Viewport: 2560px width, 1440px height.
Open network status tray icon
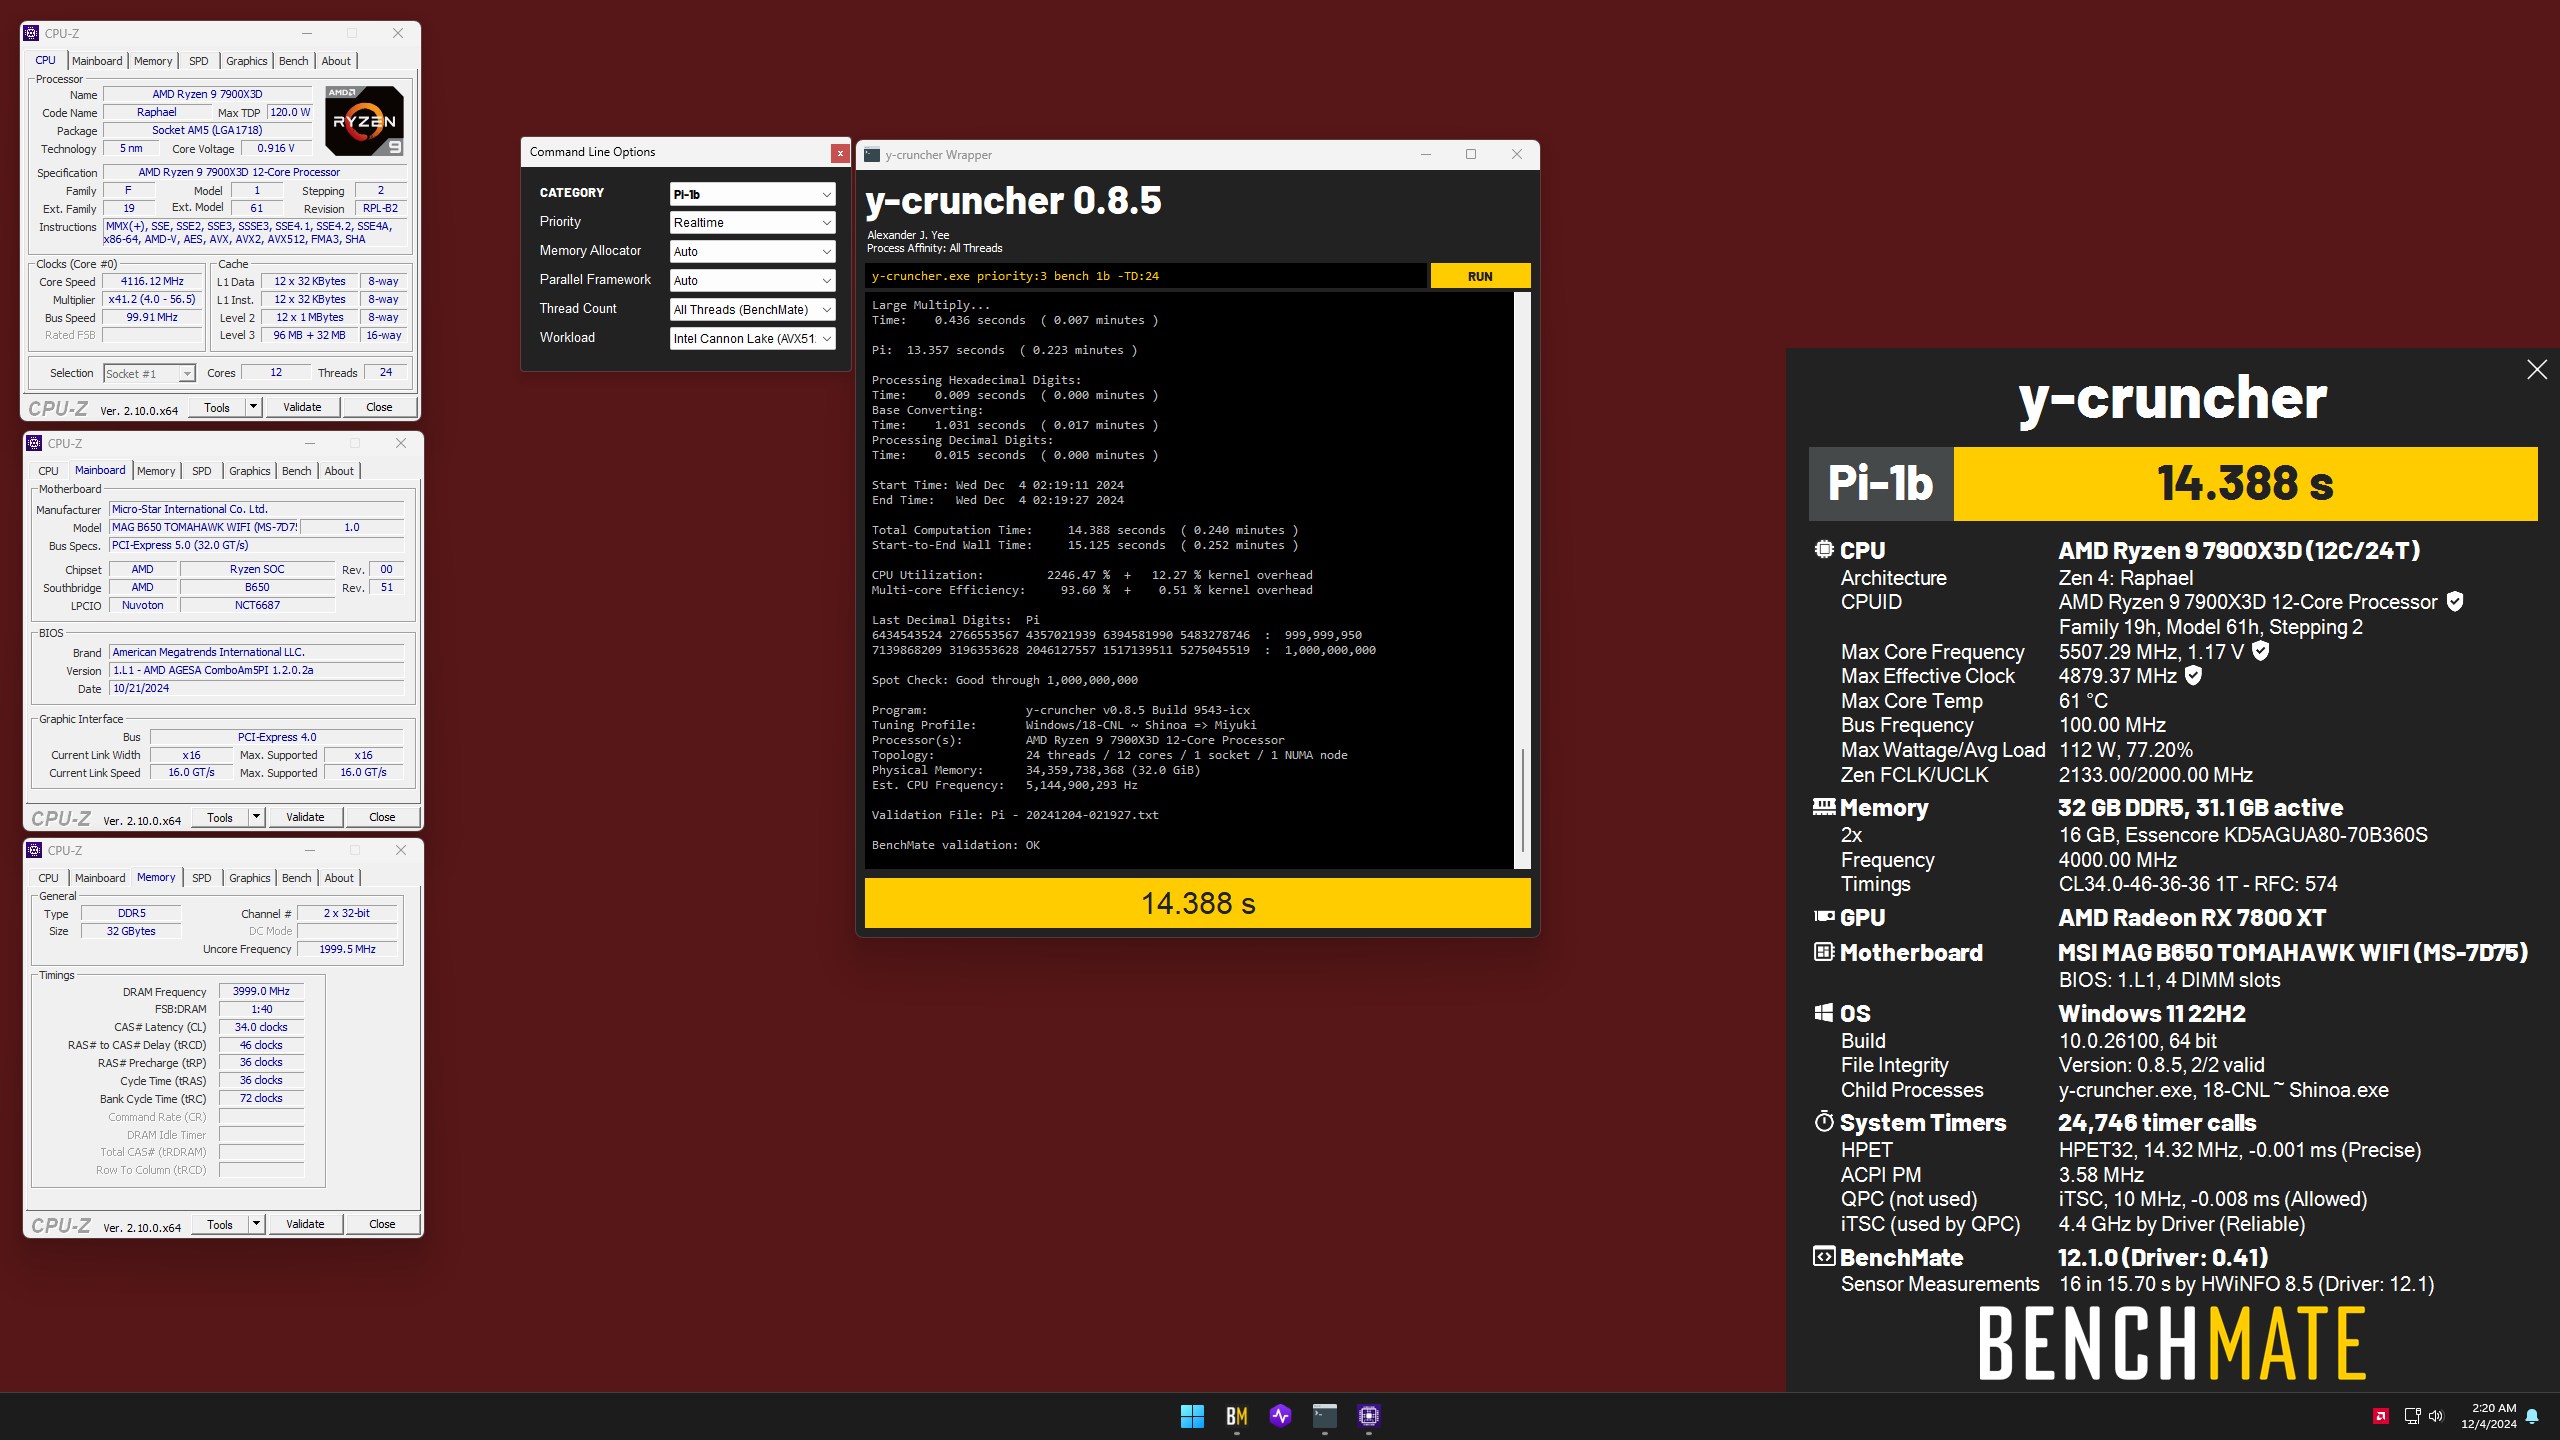(x=2412, y=1415)
